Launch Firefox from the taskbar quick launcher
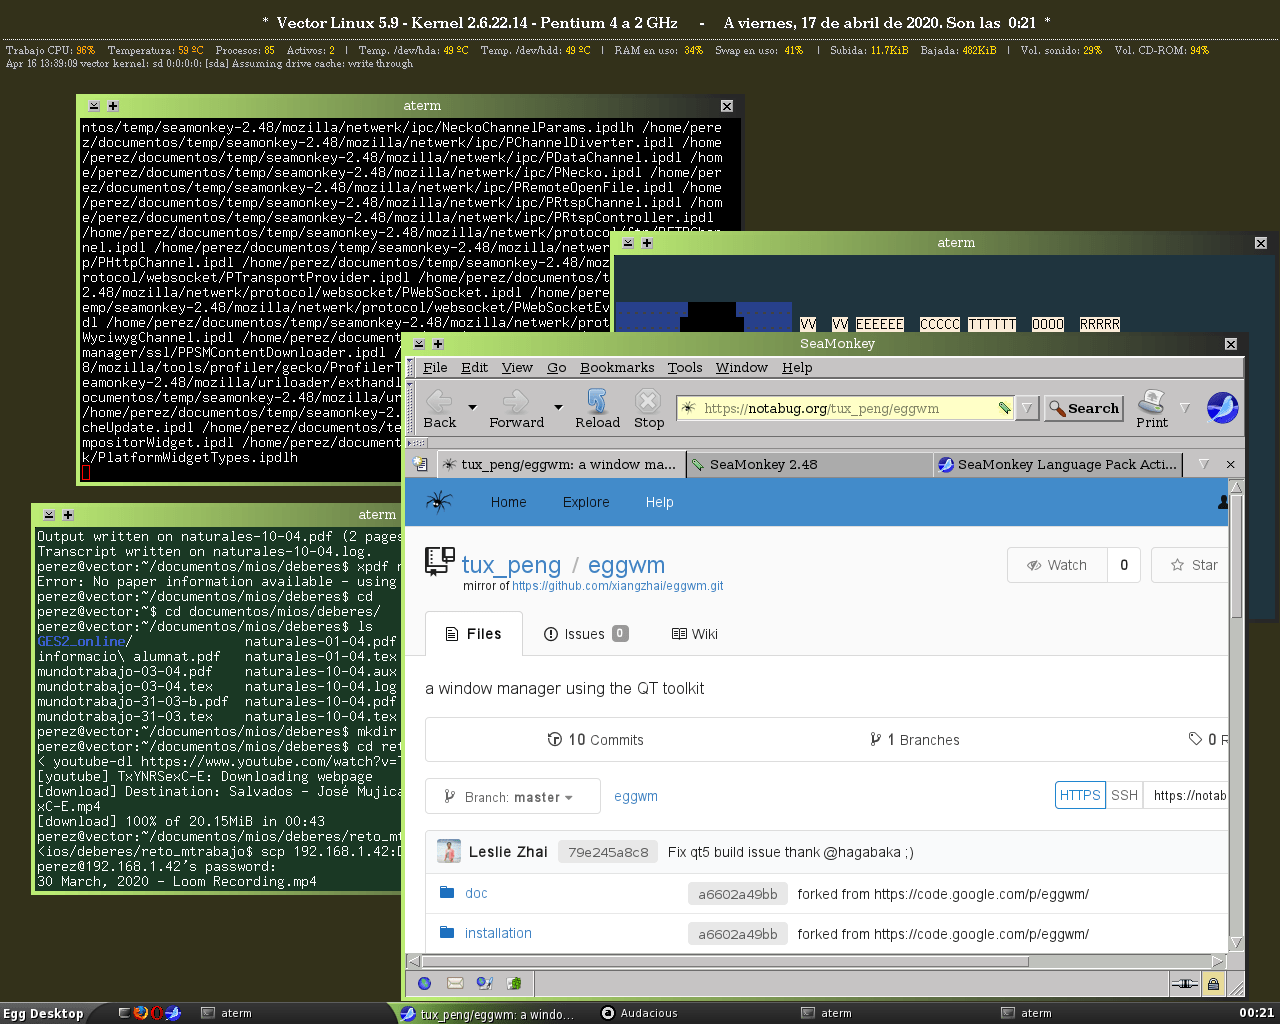Viewport: 1280px width, 1024px height. [x=141, y=1013]
